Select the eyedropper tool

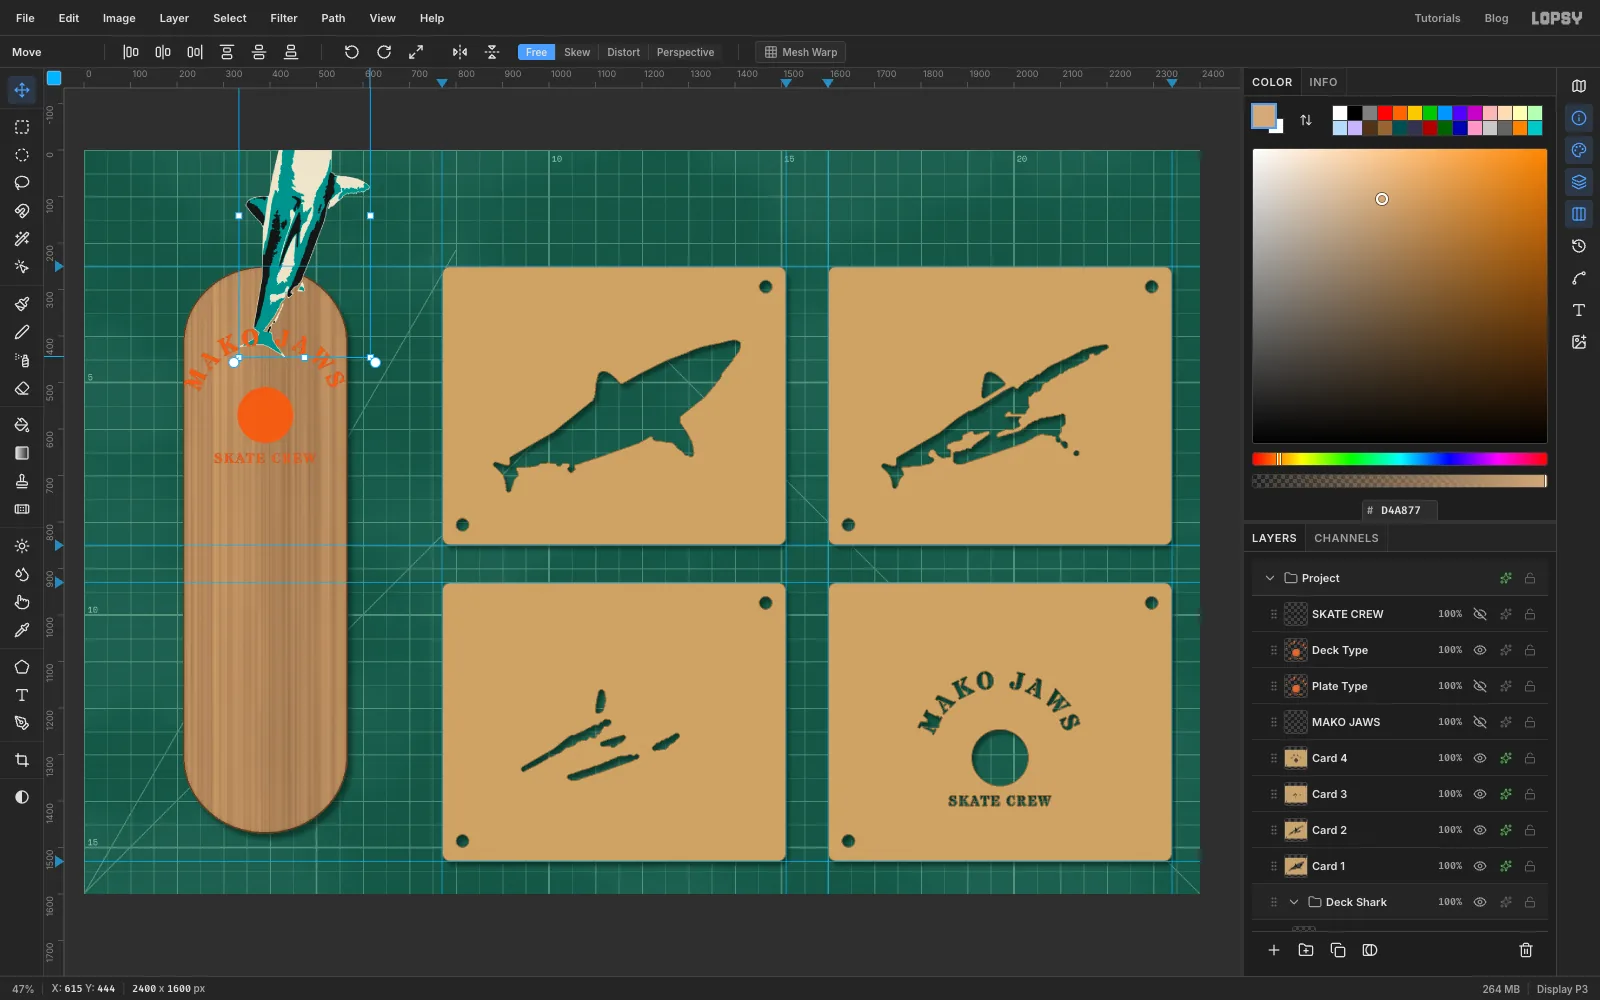point(22,630)
